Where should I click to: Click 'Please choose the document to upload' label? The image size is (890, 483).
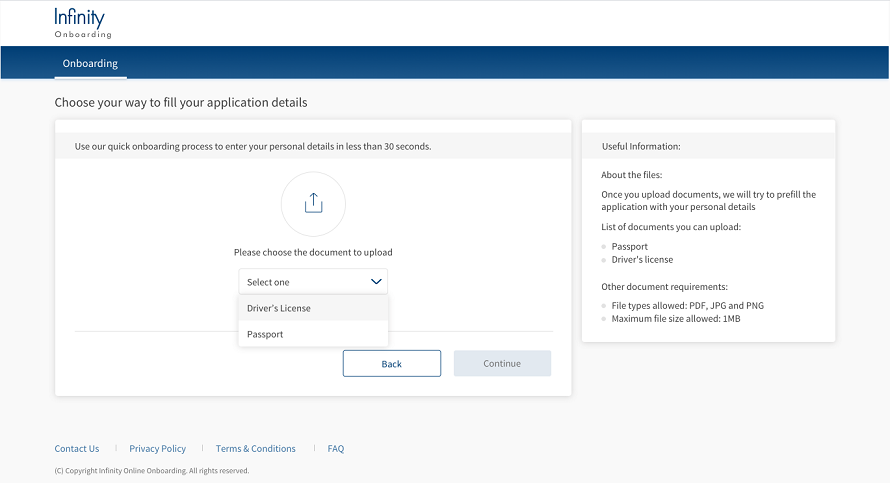313,252
